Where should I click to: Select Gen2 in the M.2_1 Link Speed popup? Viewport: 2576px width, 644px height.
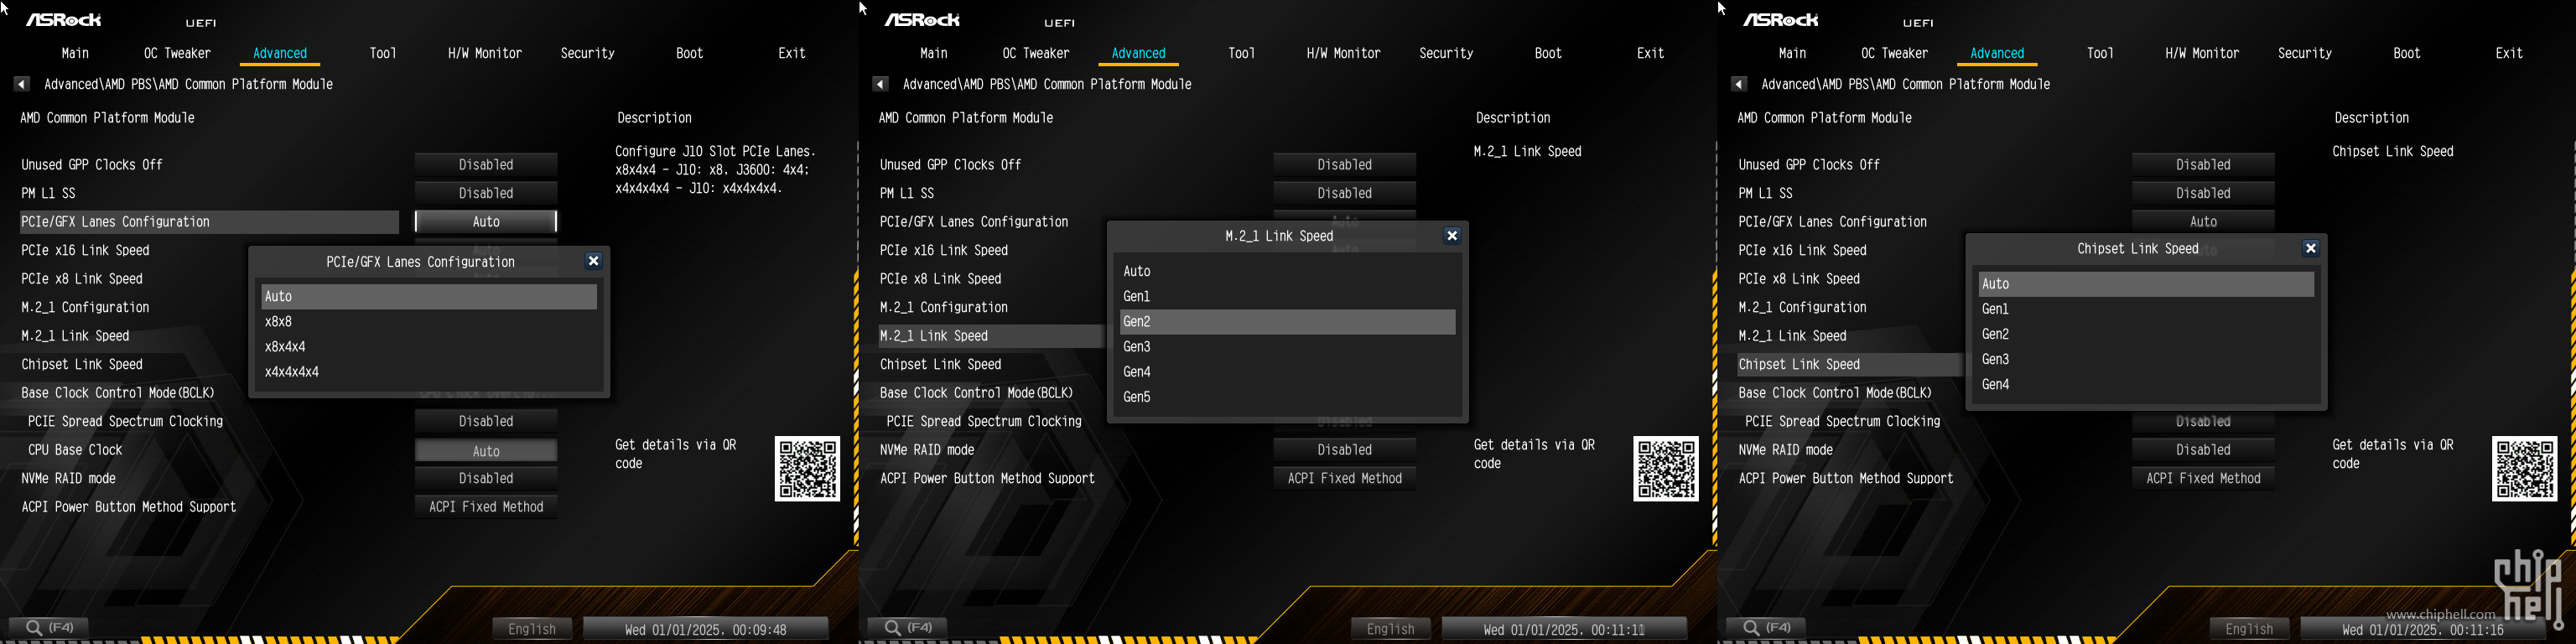tap(1288, 322)
